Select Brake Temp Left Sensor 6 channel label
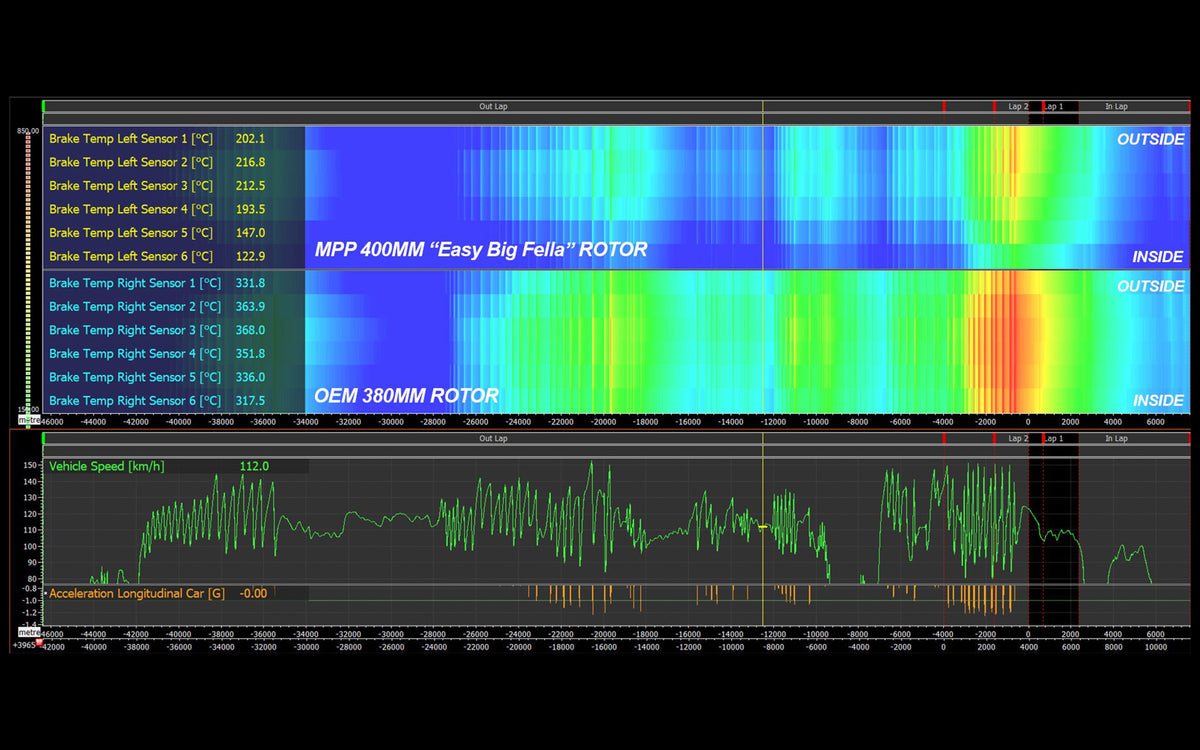 (x=131, y=256)
